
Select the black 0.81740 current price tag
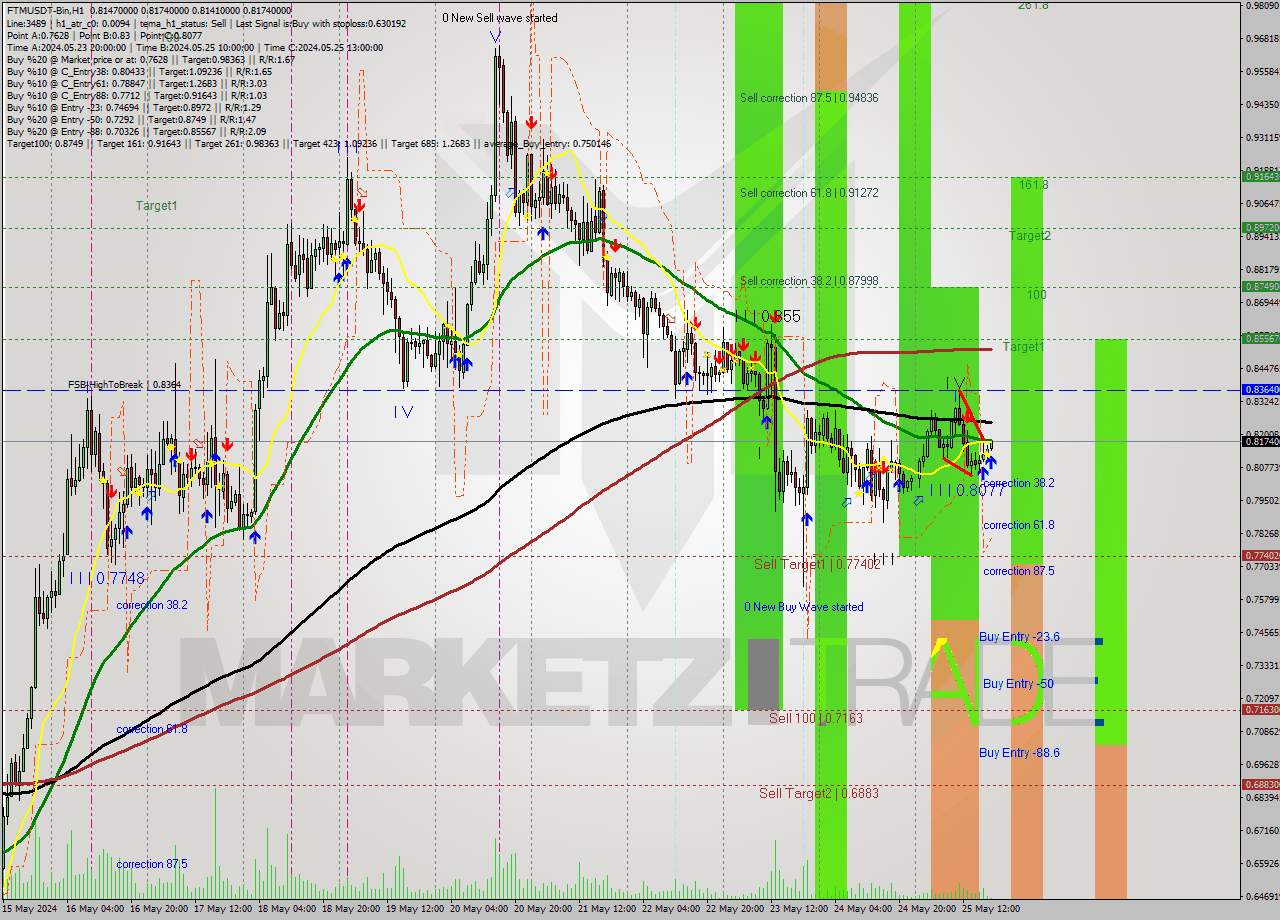pyautogui.click(x=1260, y=441)
